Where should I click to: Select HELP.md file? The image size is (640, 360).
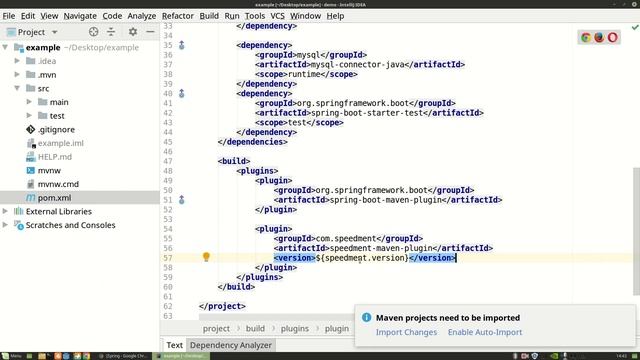(x=55, y=157)
